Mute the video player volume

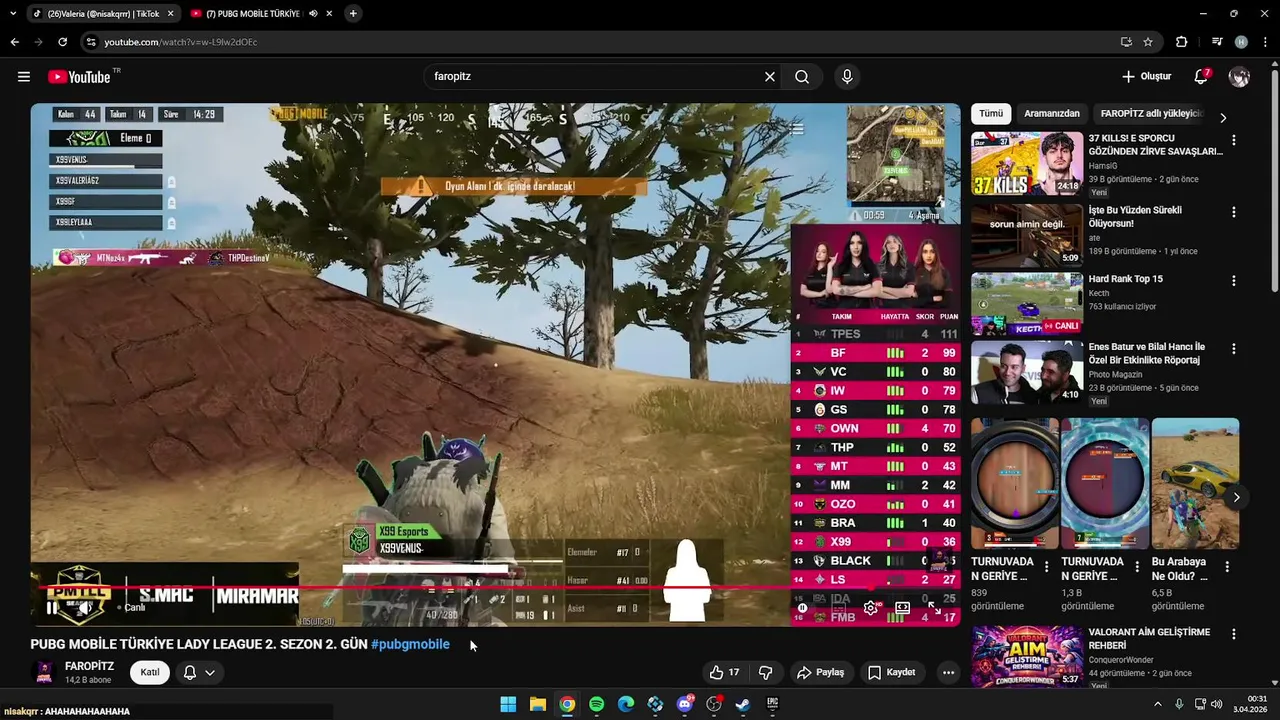tap(86, 607)
